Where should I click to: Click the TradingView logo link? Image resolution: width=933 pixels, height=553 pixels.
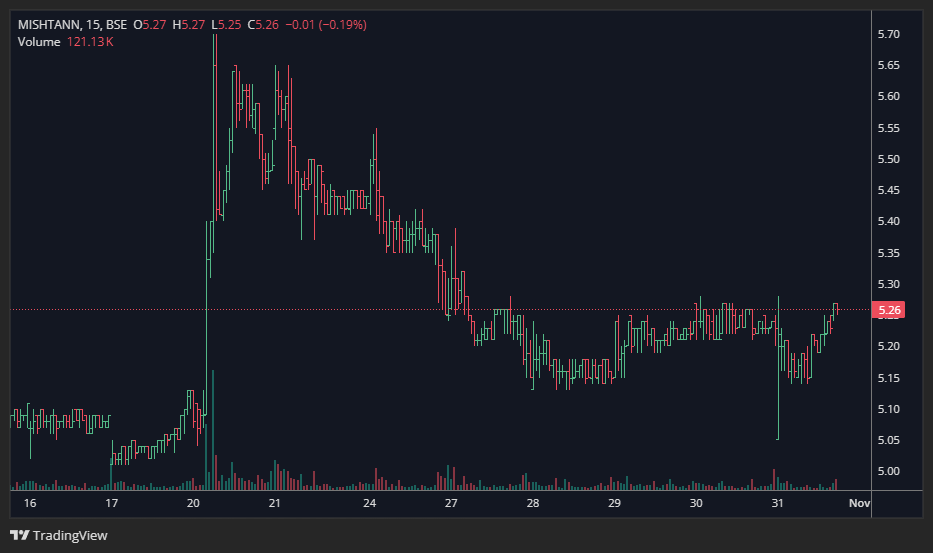(59, 535)
